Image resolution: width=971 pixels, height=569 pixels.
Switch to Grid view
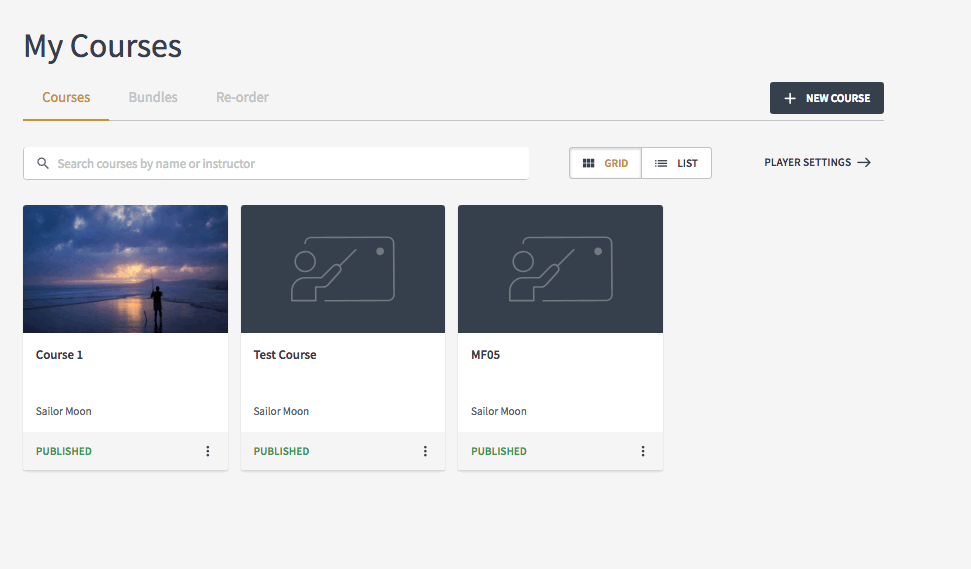point(605,163)
